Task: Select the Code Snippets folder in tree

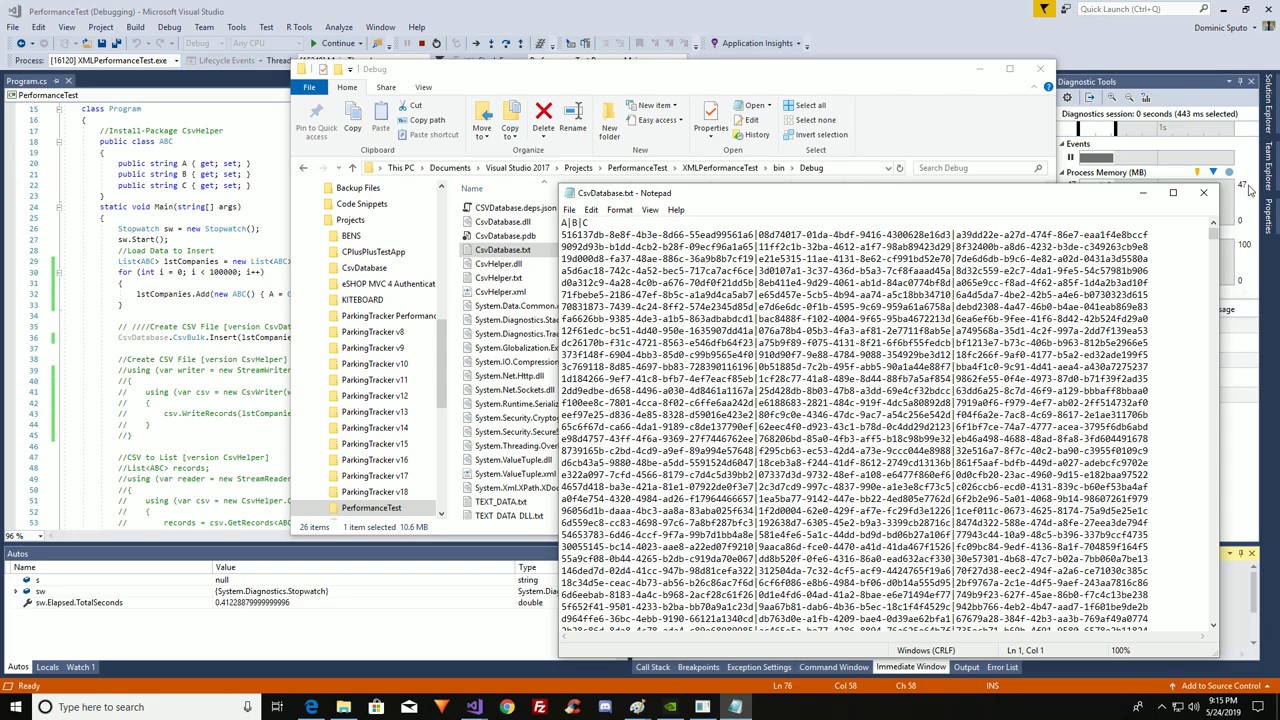Action: pos(361,204)
